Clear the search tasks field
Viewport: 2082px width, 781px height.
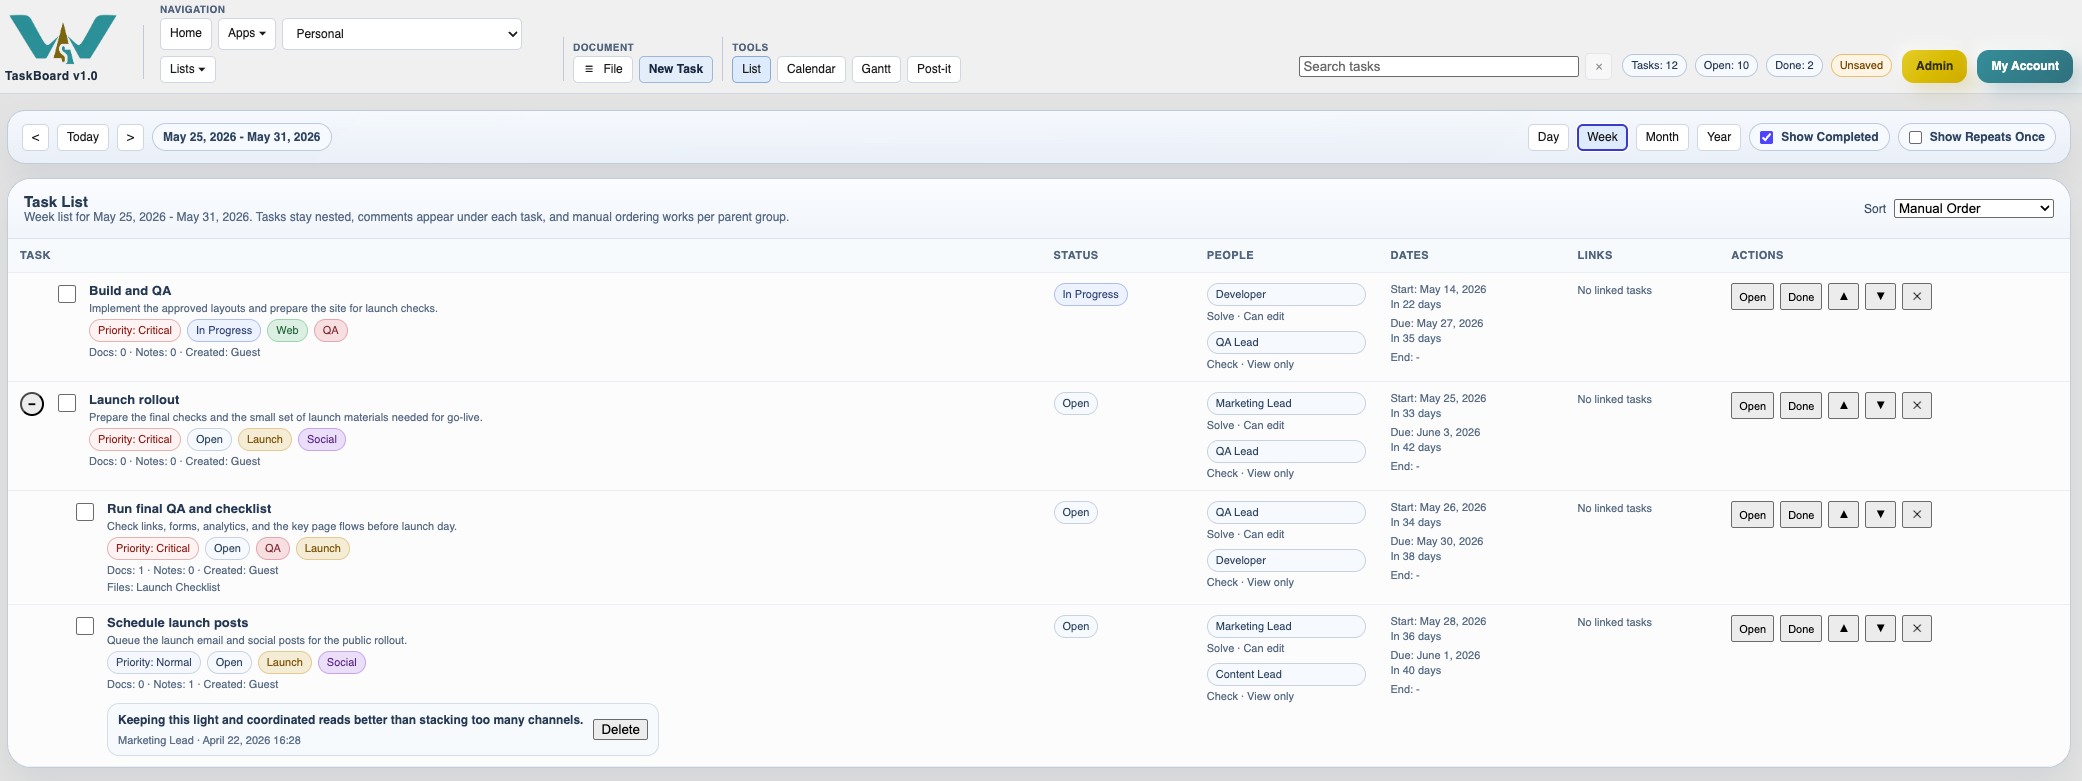tap(1599, 67)
